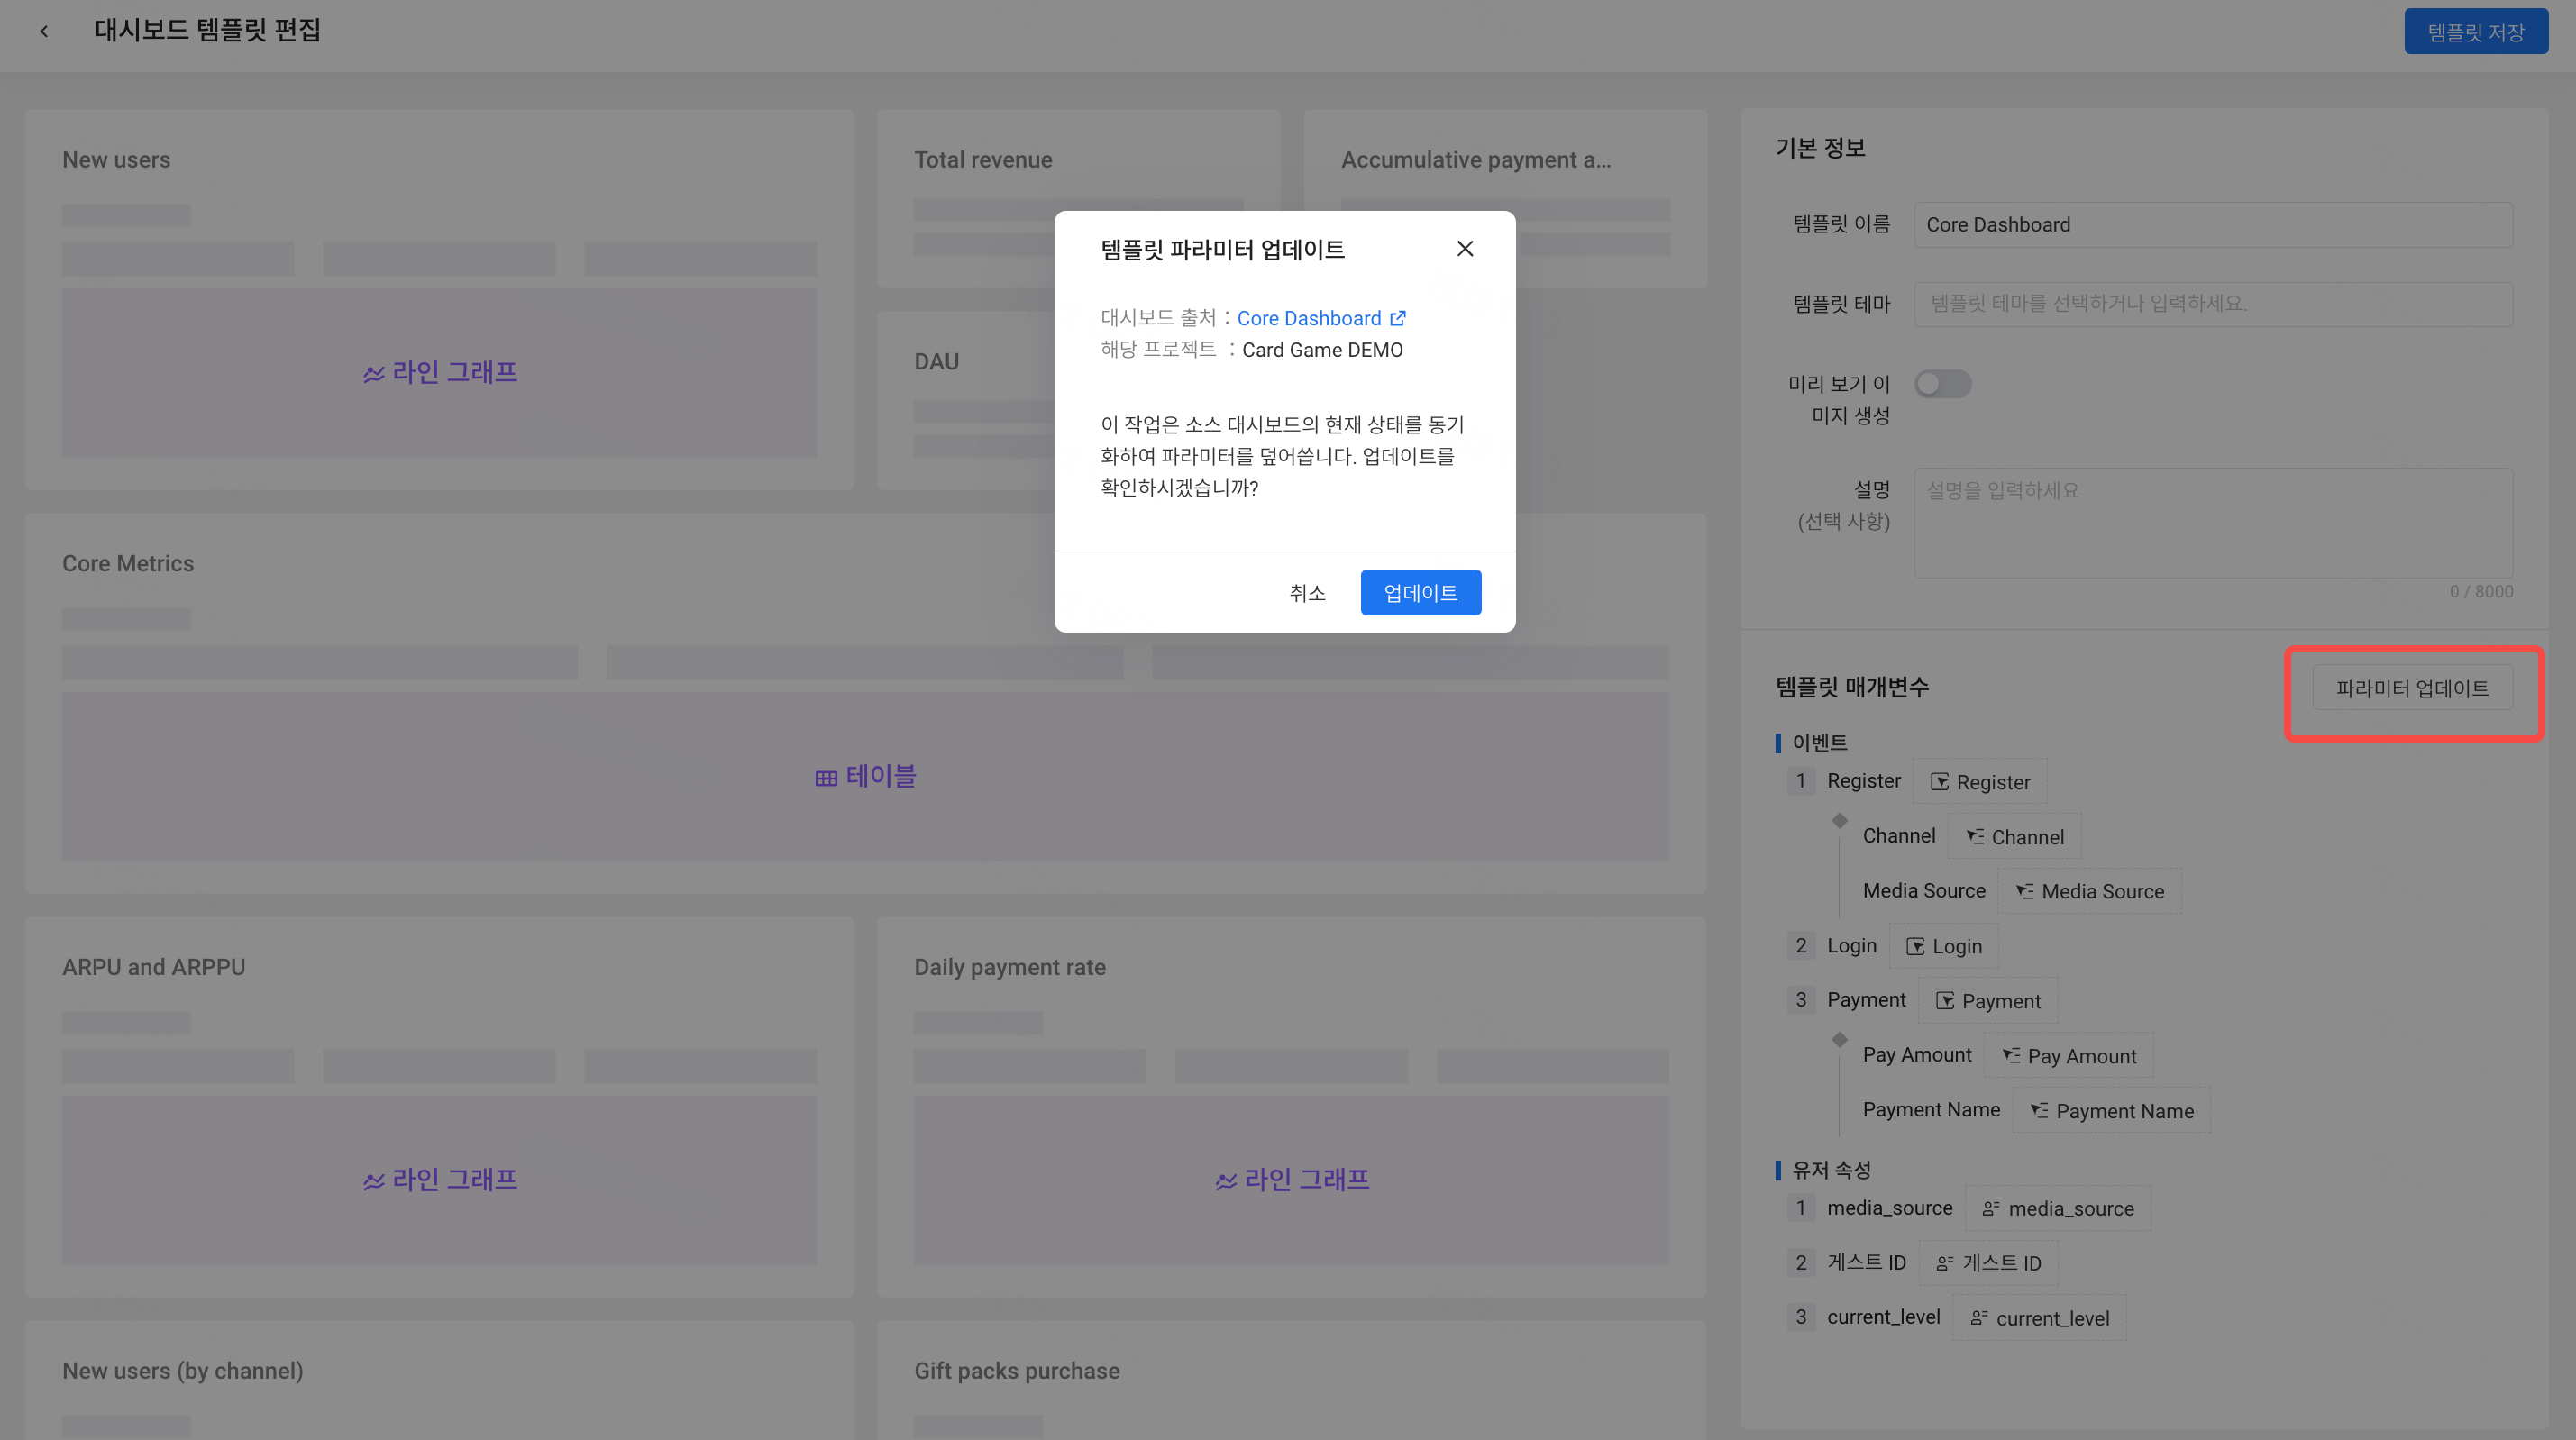Click the diamond node under Register
This screenshot has width=2576, height=1440.
coord(1839,820)
